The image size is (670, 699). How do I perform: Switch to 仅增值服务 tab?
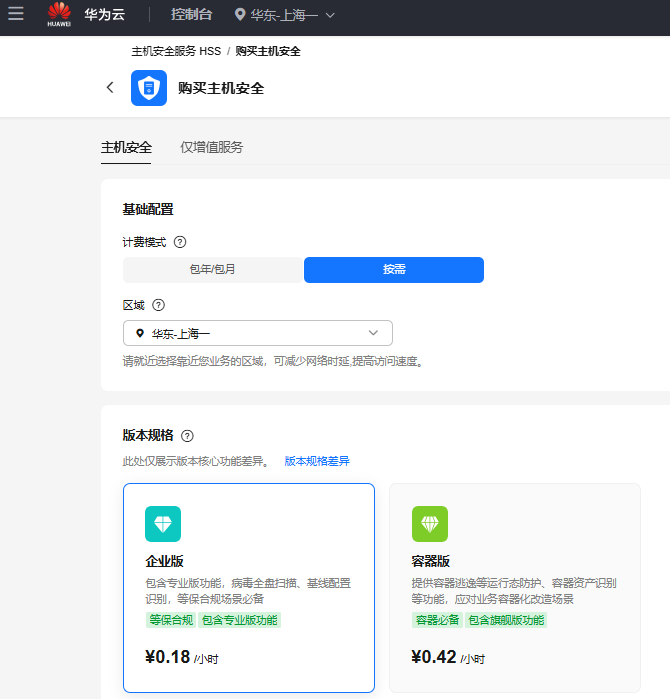coord(211,148)
